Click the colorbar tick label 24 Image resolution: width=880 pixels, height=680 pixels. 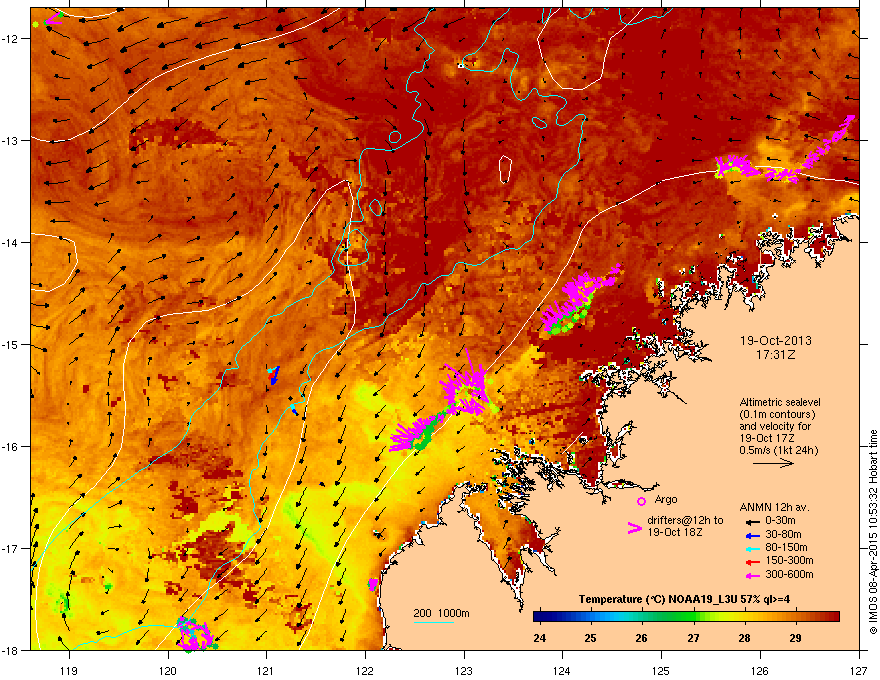539,638
